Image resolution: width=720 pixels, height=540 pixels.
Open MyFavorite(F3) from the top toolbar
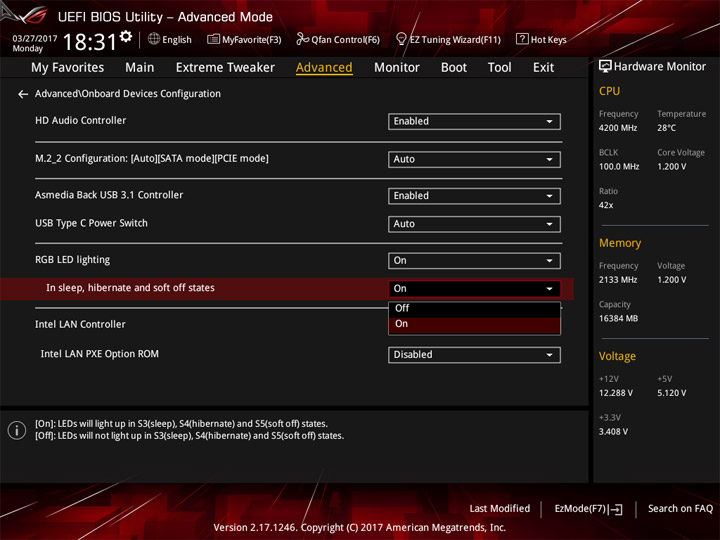(244, 40)
